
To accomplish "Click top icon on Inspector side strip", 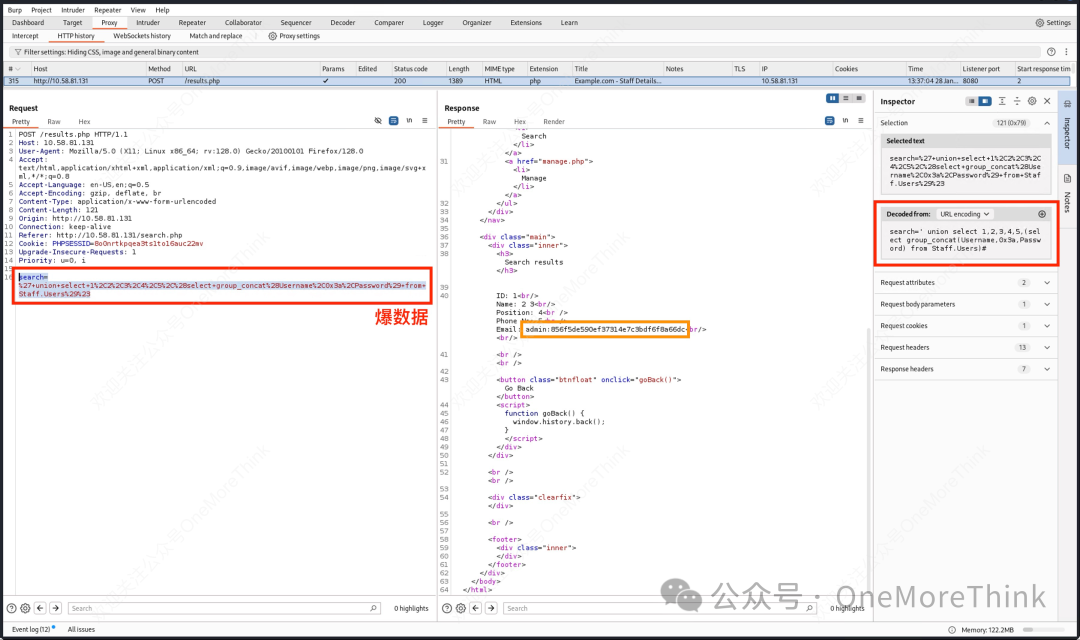I will [1067, 105].
